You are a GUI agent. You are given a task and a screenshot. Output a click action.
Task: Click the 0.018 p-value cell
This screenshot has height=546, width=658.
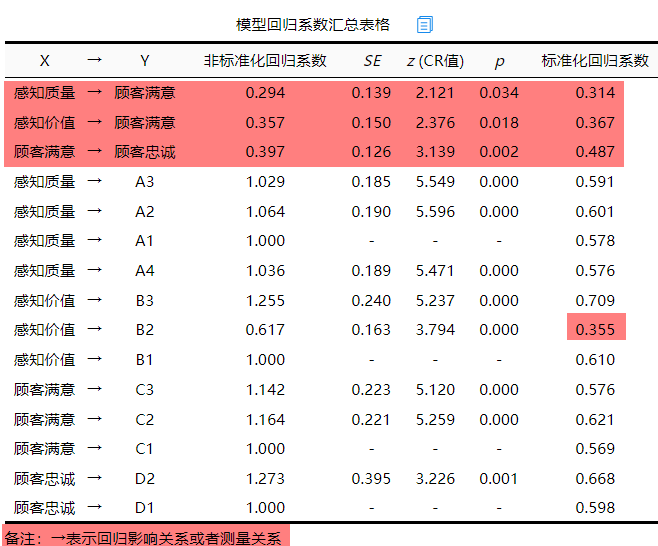pyautogui.click(x=499, y=123)
